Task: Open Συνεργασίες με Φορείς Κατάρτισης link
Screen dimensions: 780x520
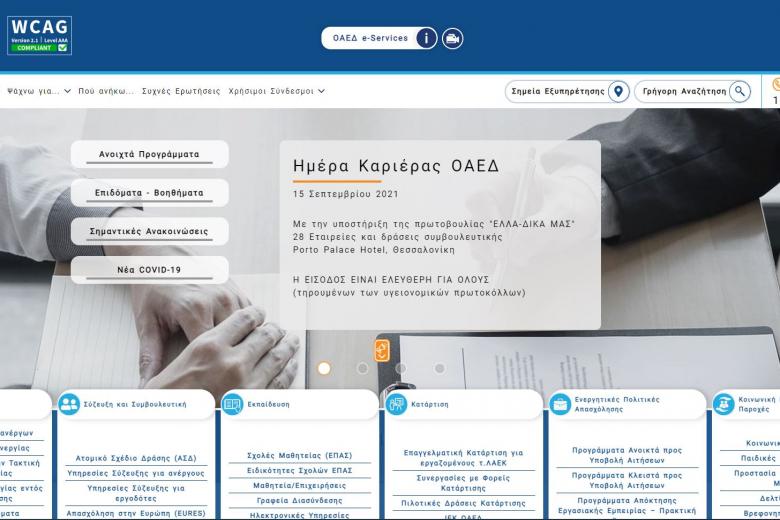Action: (x=463, y=483)
